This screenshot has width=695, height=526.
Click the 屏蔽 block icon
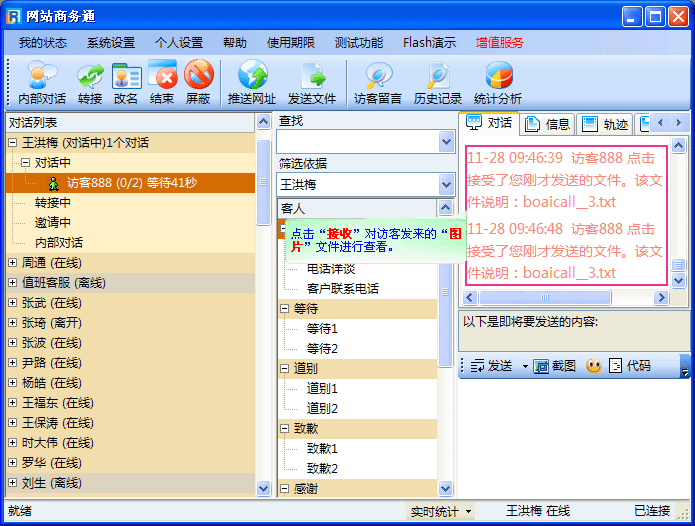[x=198, y=83]
